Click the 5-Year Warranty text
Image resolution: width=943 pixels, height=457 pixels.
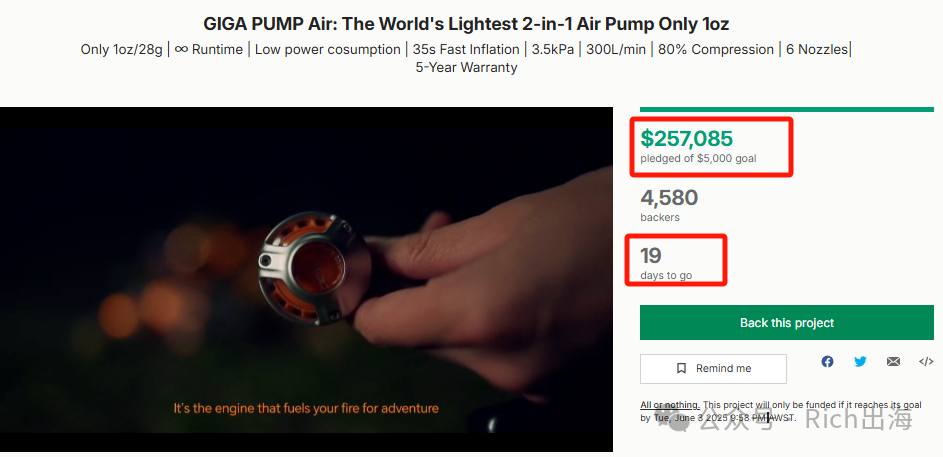[466, 67]
